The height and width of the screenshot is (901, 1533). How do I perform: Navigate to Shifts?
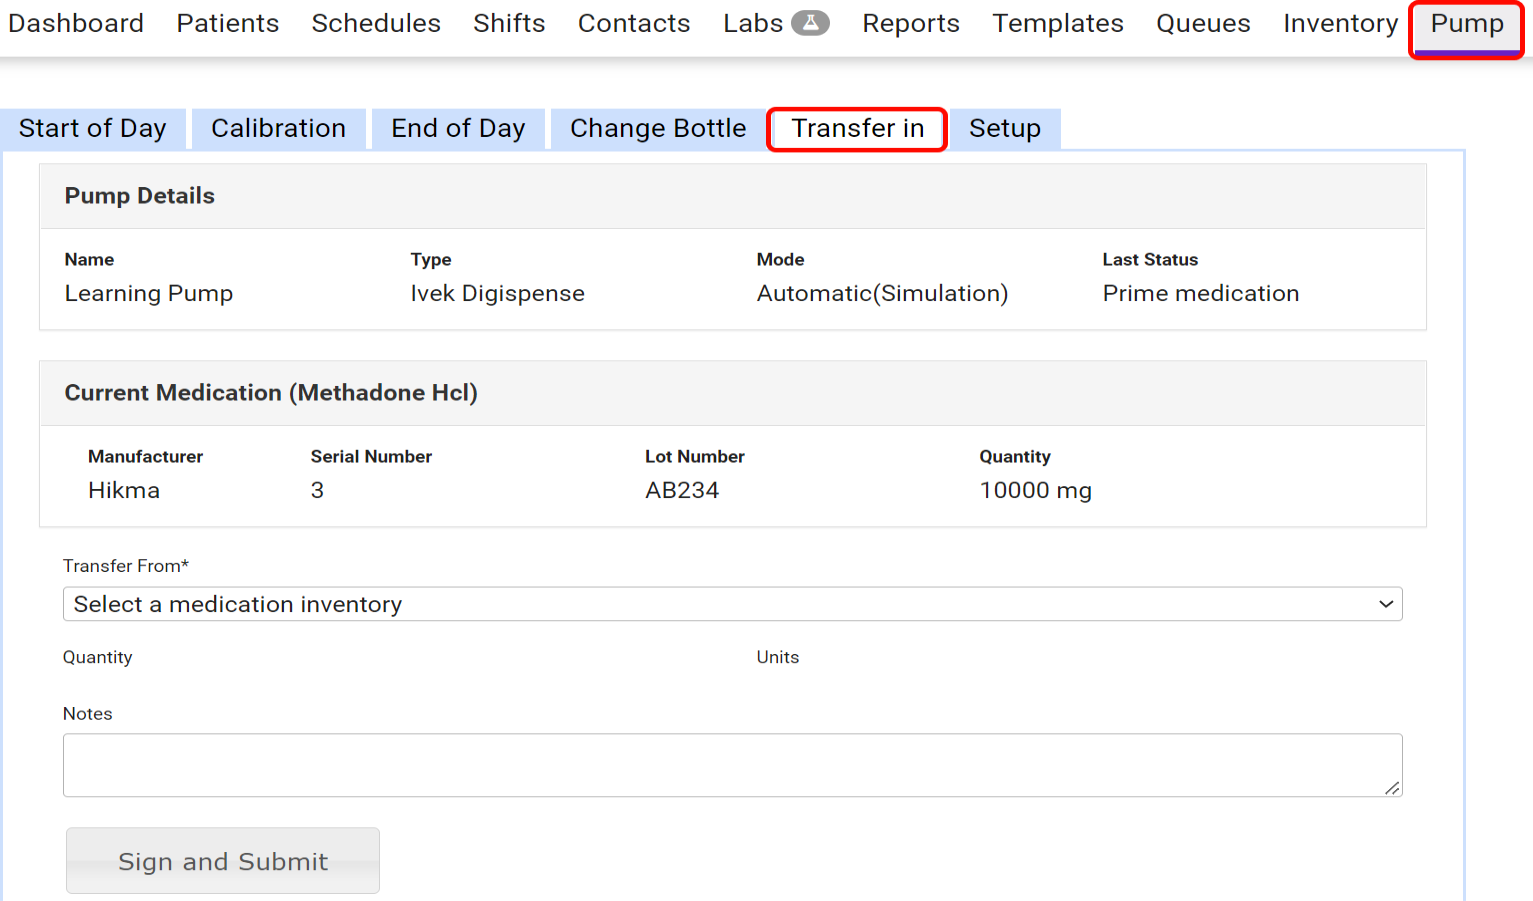(x=509, y=23)
